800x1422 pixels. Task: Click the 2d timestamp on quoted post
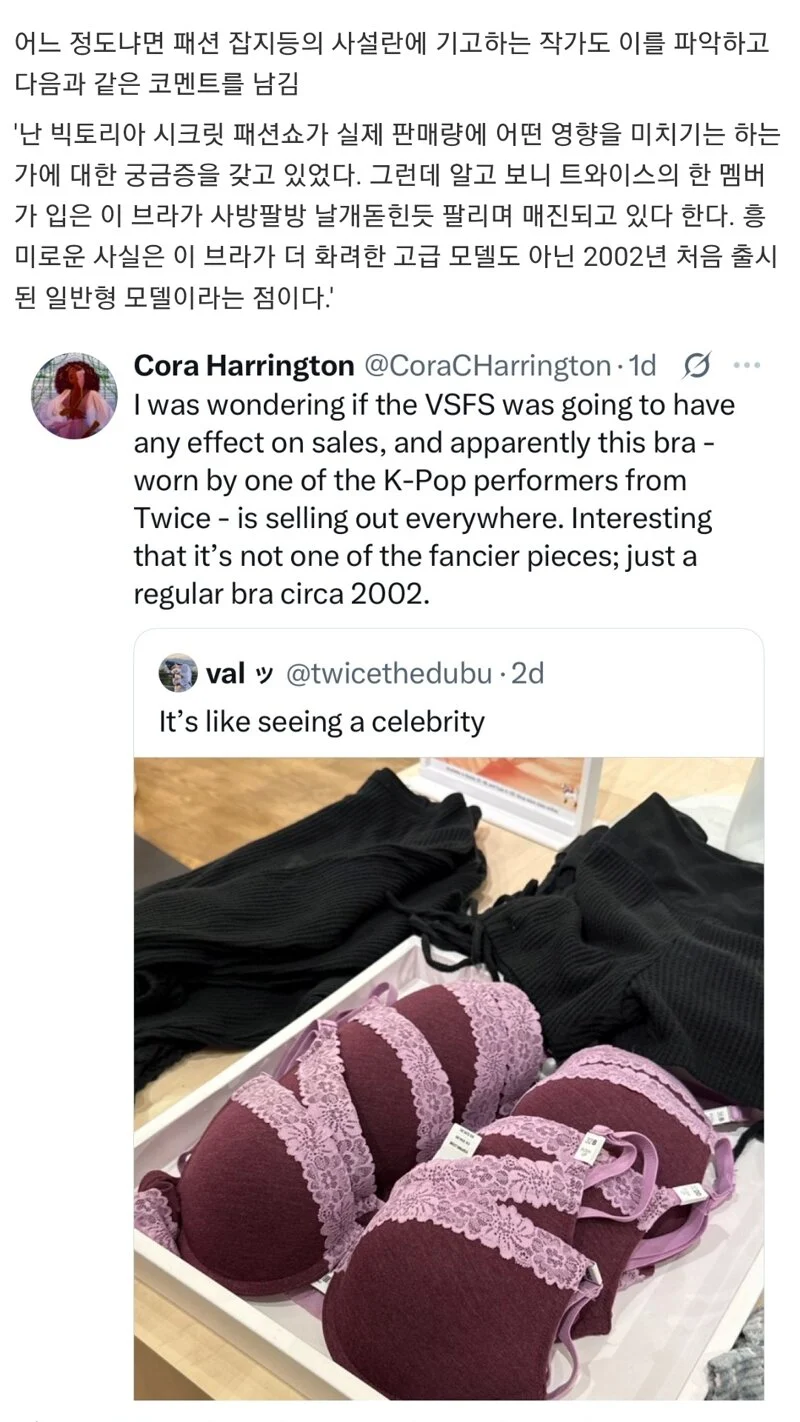pos(528,673)
